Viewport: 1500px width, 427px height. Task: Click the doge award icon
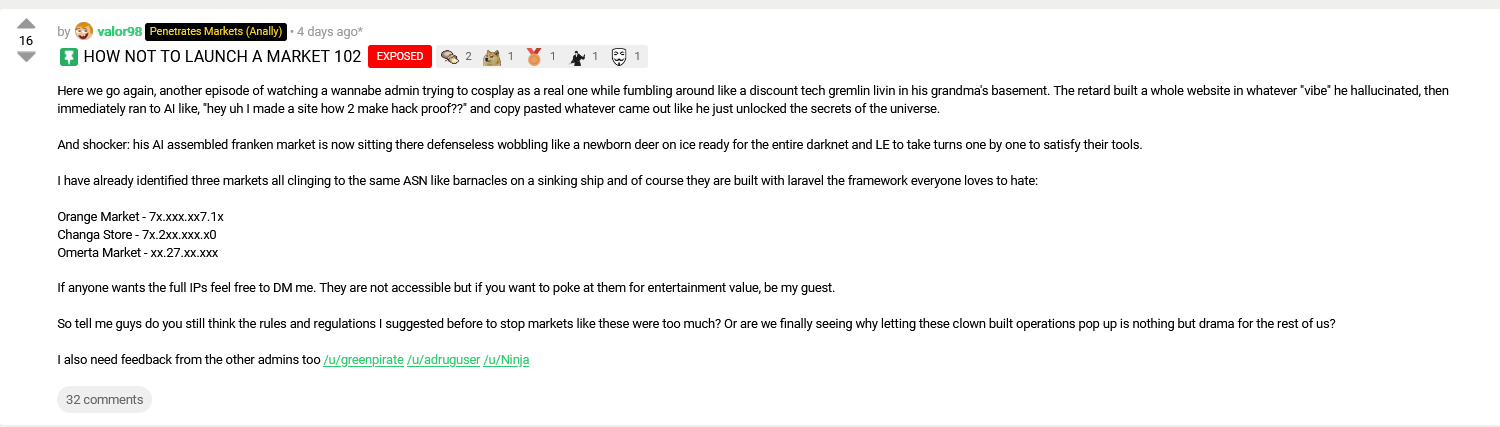492,57
